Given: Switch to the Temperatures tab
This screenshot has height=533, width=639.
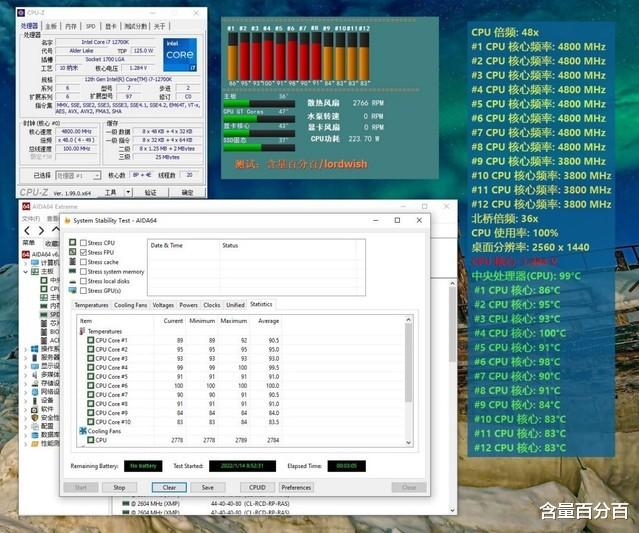Looking at the screenshot, I should click(x=91, y=305).
